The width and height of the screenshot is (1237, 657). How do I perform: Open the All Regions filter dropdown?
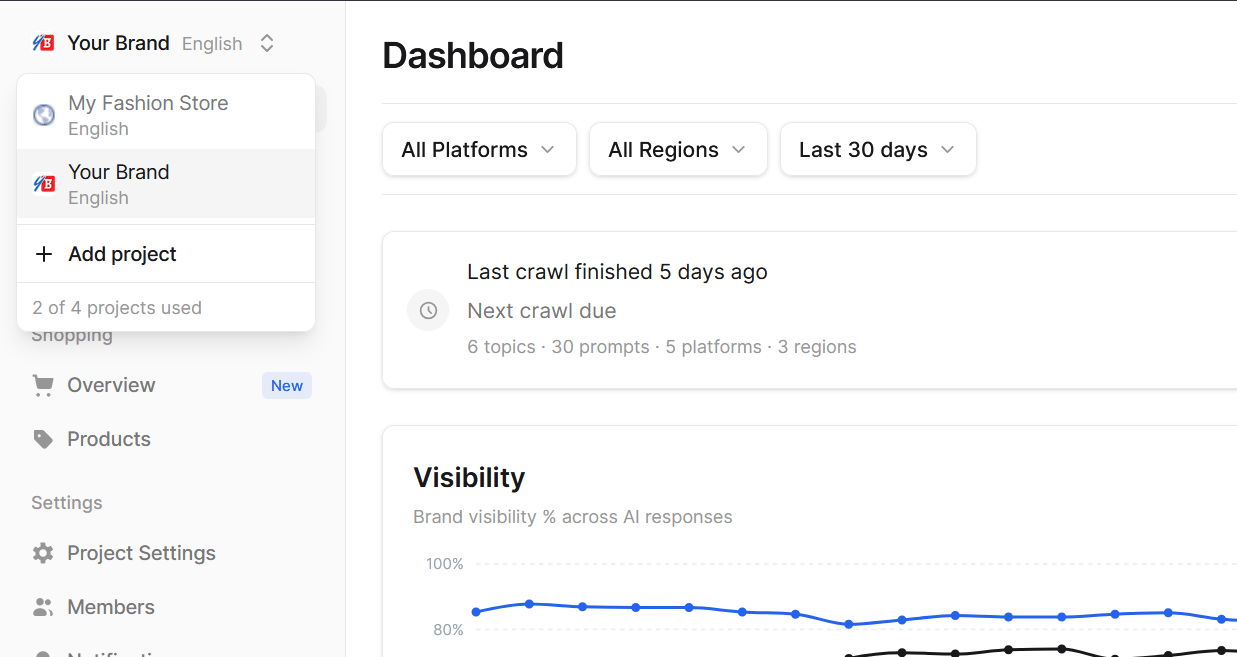[x=678, y=149]
